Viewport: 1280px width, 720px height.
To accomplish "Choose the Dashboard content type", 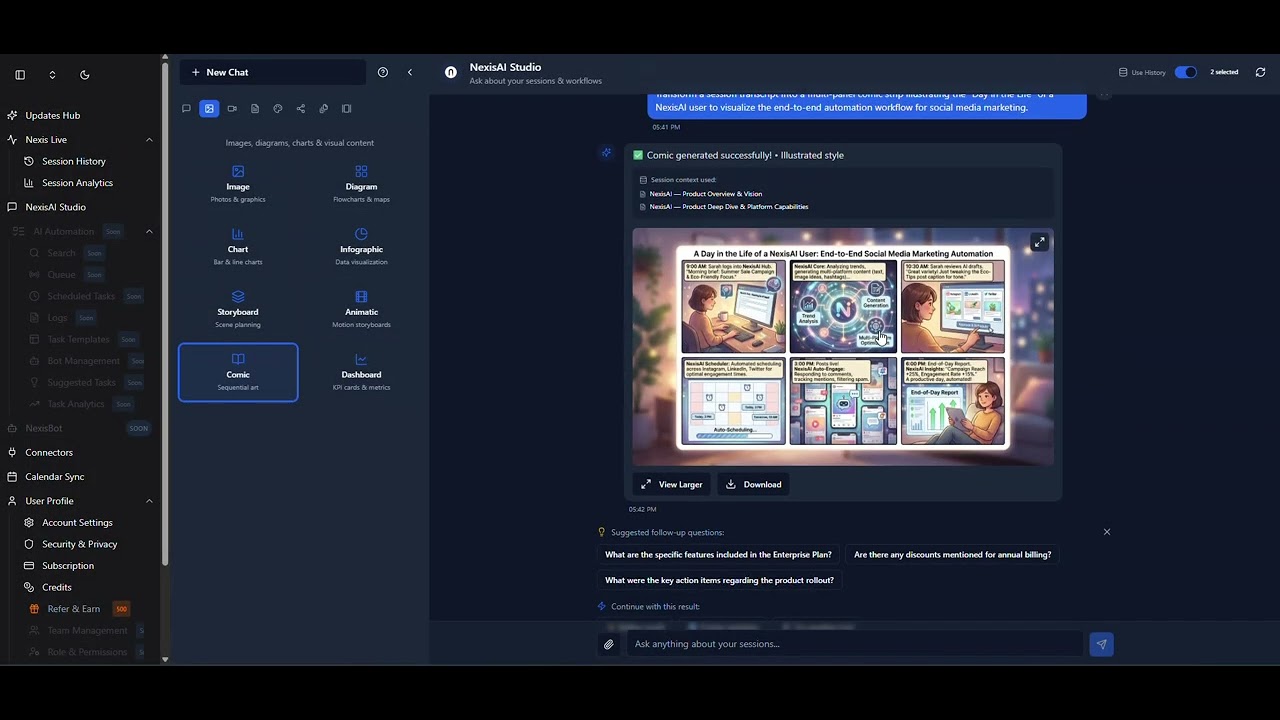I will pos(361,372).
